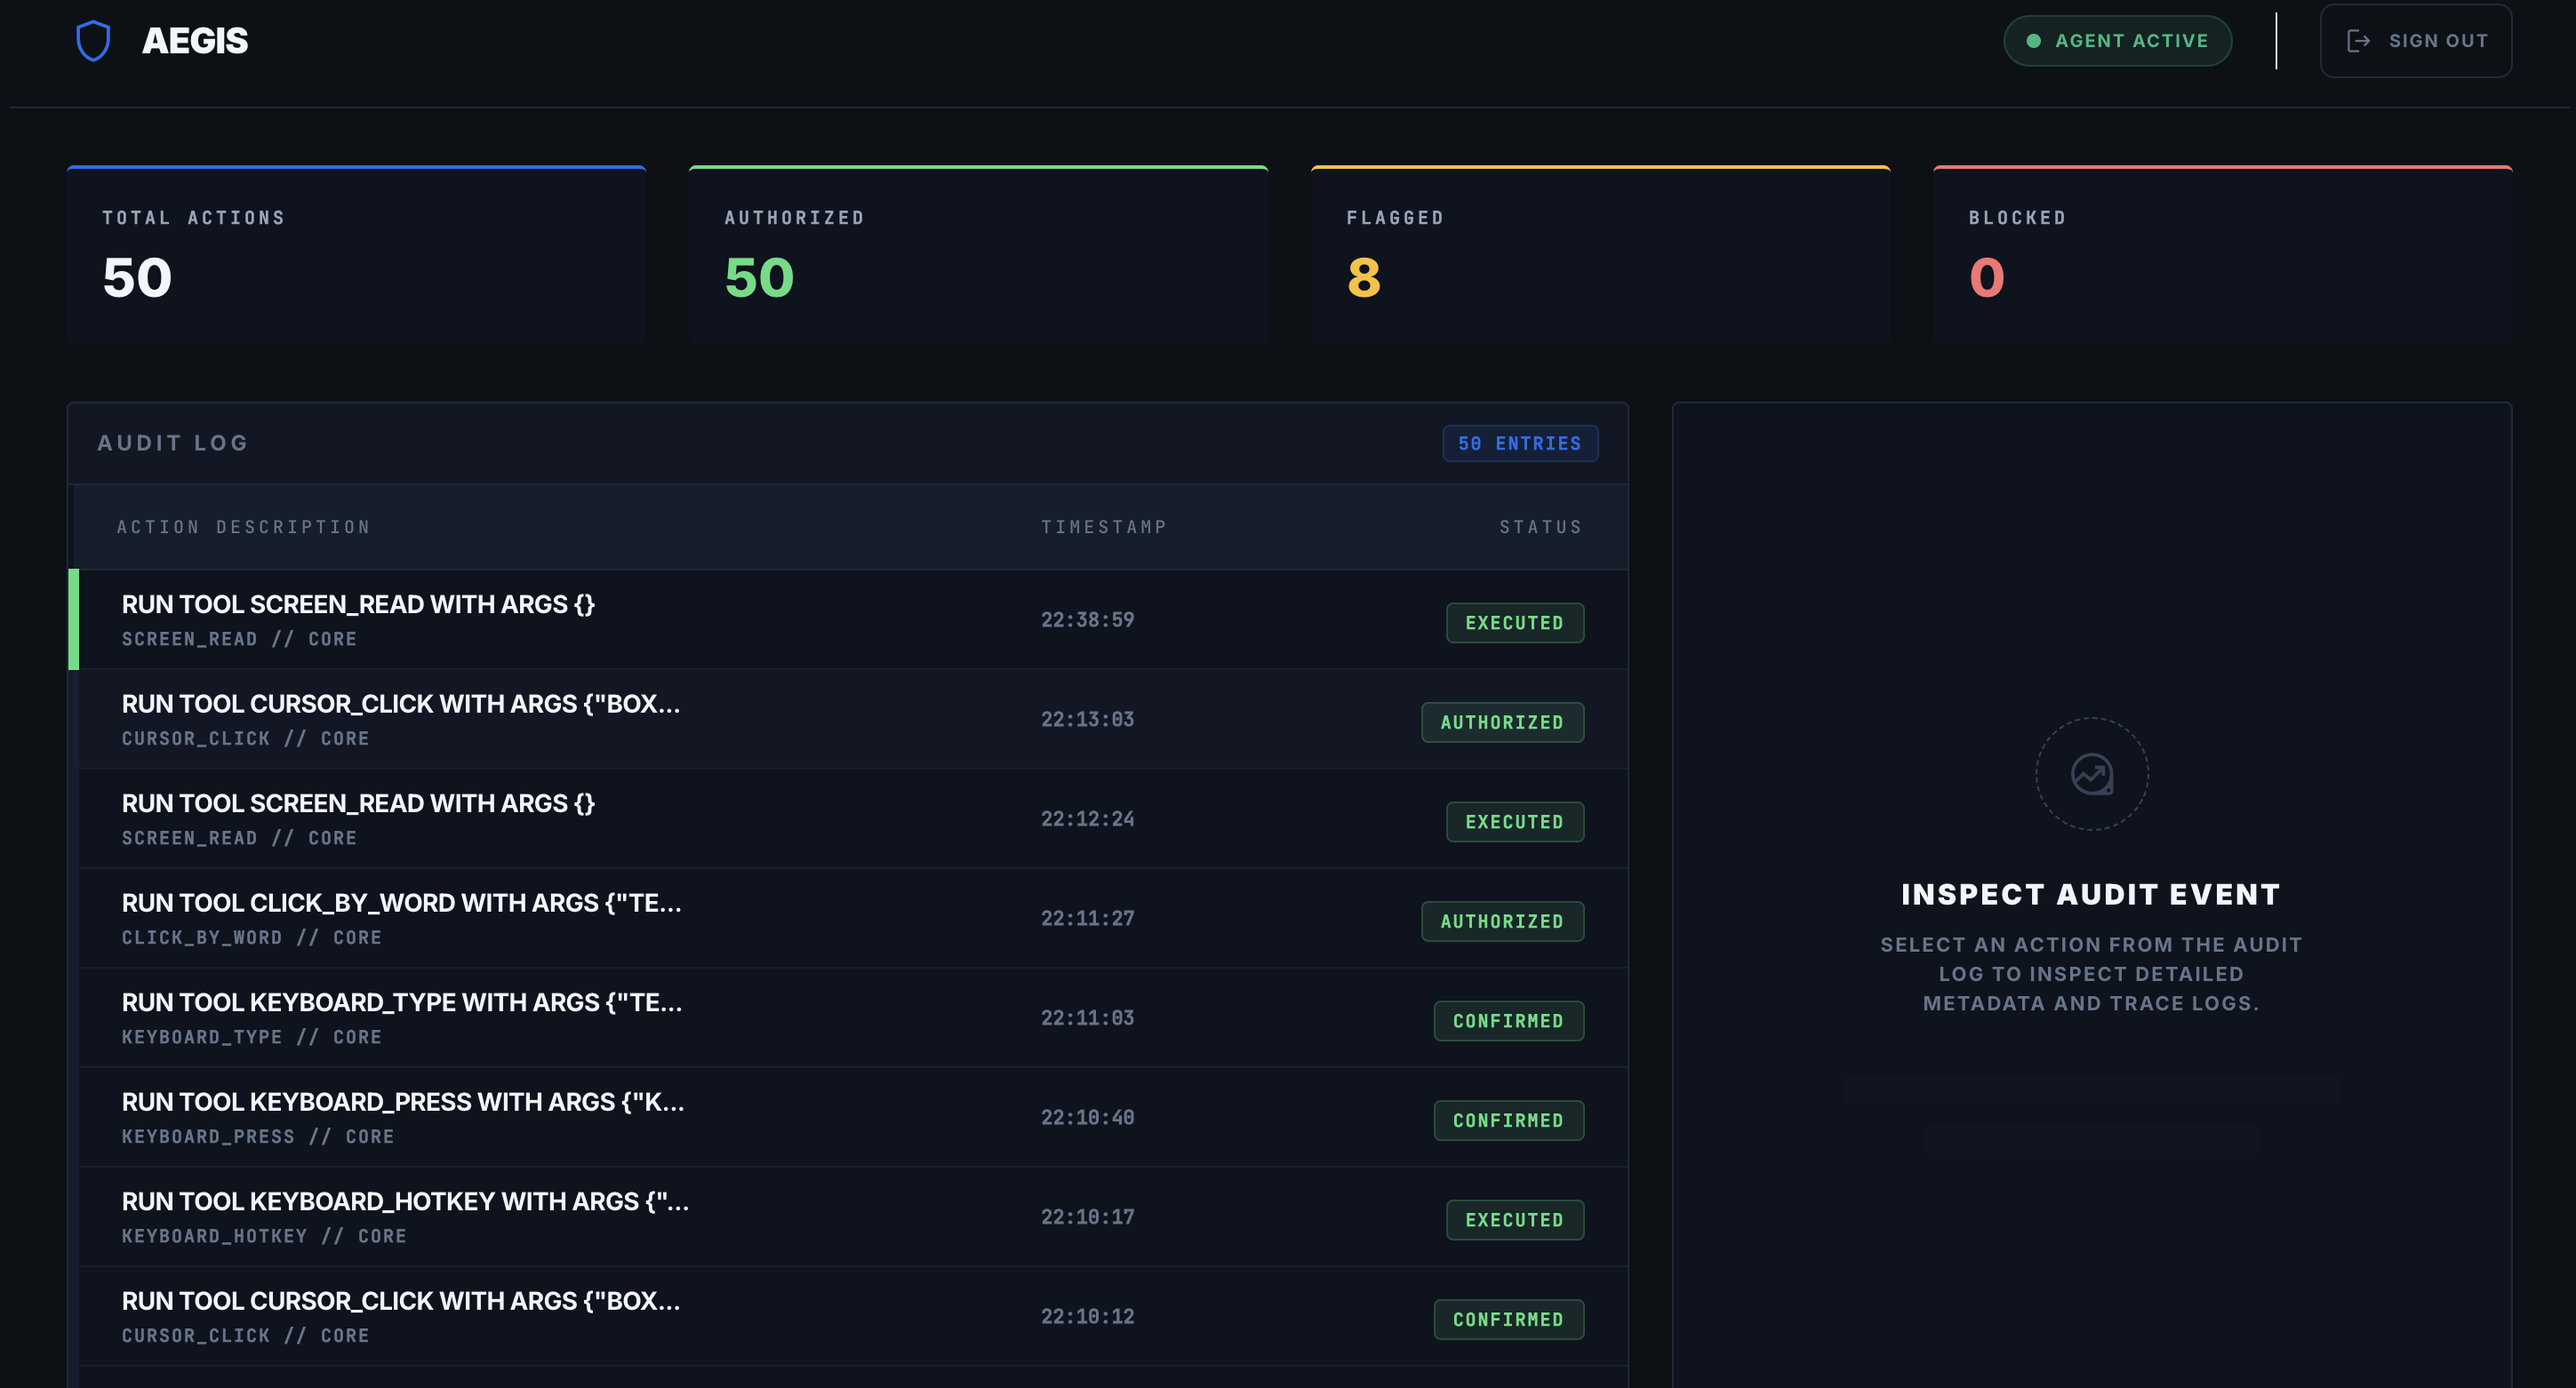
Task: Click the Agent Active status pill
Action: [2117, 41]
